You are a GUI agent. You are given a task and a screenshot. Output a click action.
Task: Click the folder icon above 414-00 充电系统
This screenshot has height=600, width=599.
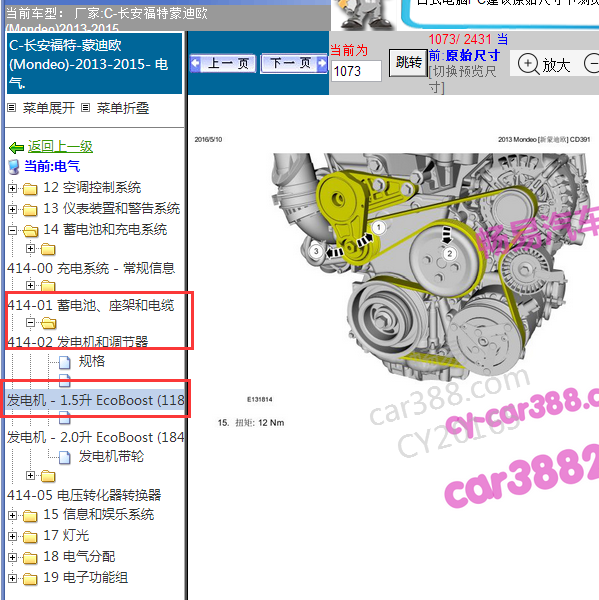48,249
